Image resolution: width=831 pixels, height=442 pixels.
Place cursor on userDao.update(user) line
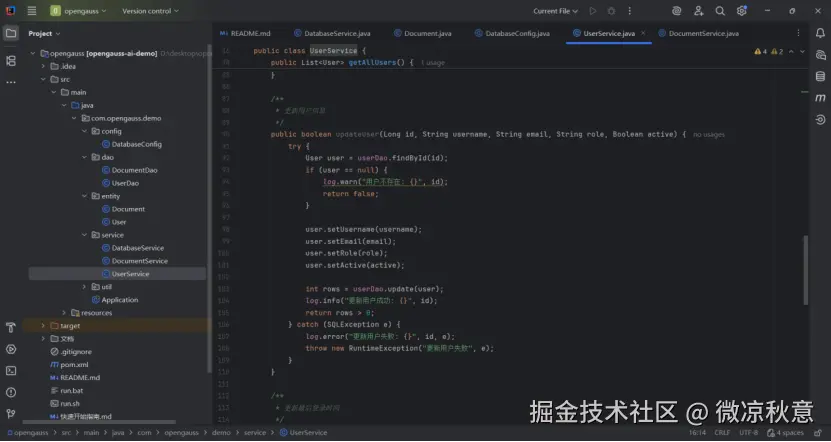374,289
